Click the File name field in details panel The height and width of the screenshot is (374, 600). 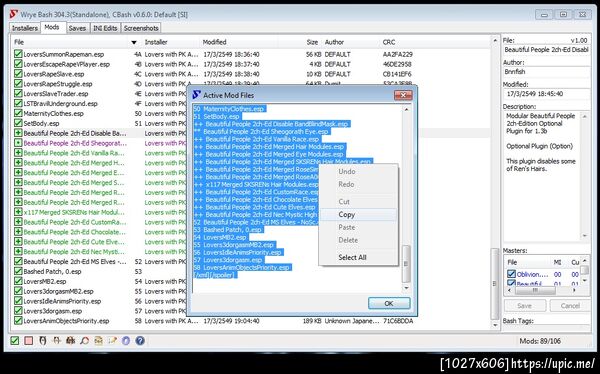[546, 50]
